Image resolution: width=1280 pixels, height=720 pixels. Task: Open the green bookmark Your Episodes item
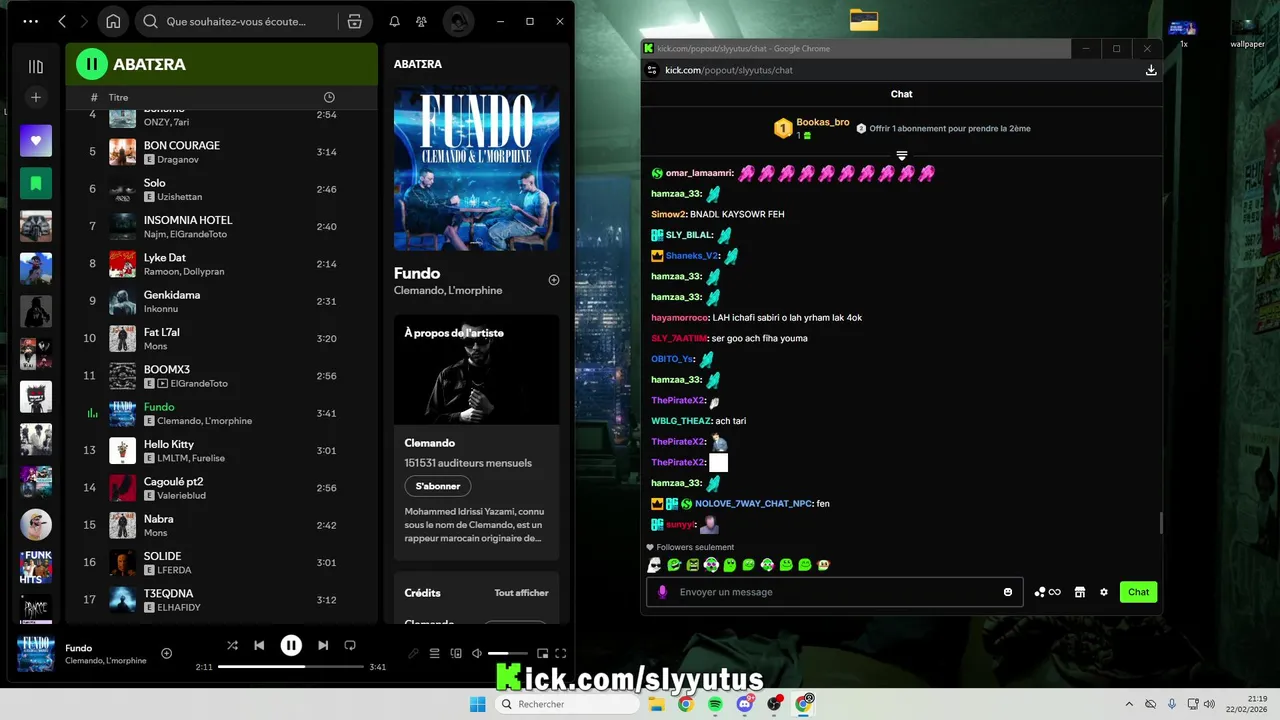(36, 183)
